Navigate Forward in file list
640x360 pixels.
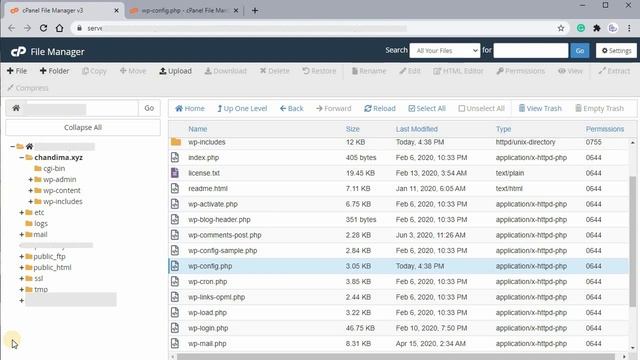click(333, 108)
